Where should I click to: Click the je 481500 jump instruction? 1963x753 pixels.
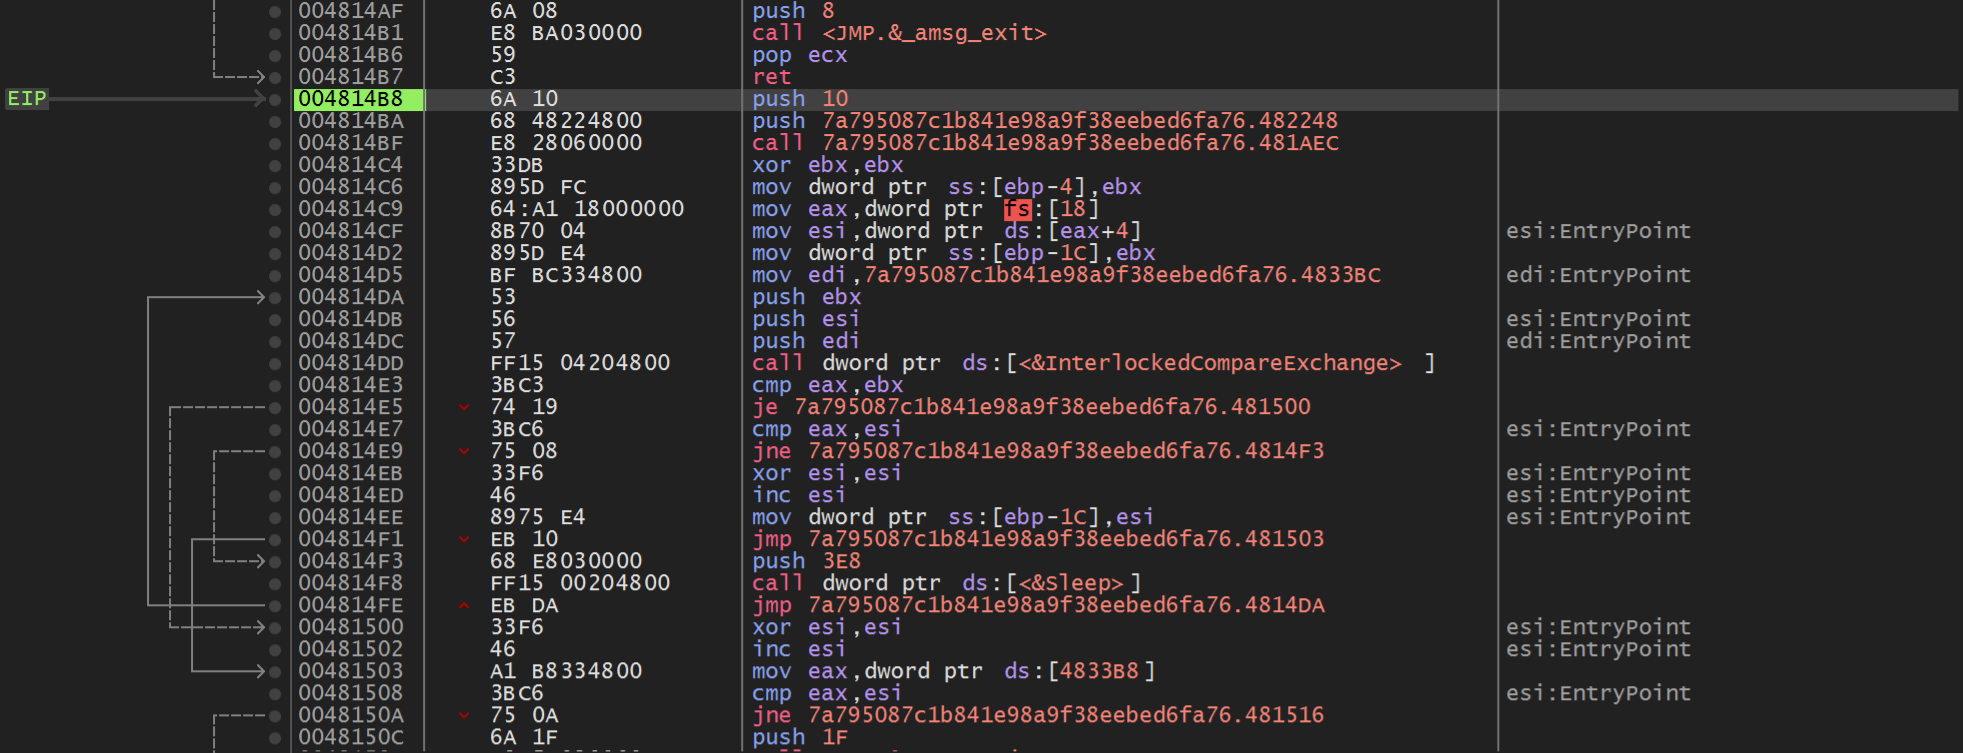1031,407
